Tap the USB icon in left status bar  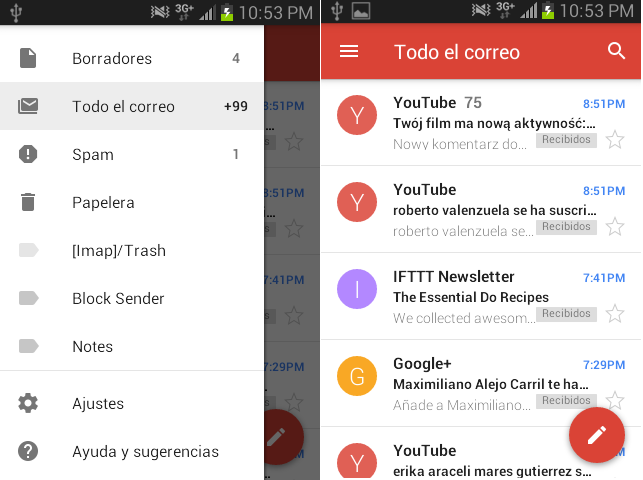click(x=16, y=13)
